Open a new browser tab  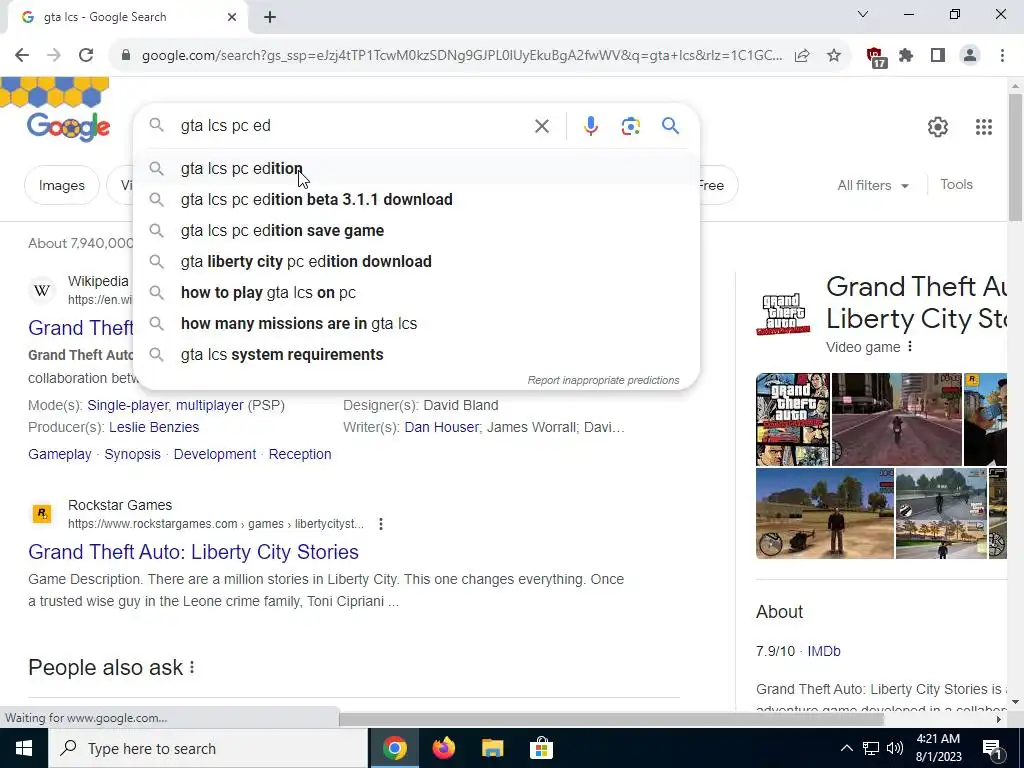[x=270, y=17]
